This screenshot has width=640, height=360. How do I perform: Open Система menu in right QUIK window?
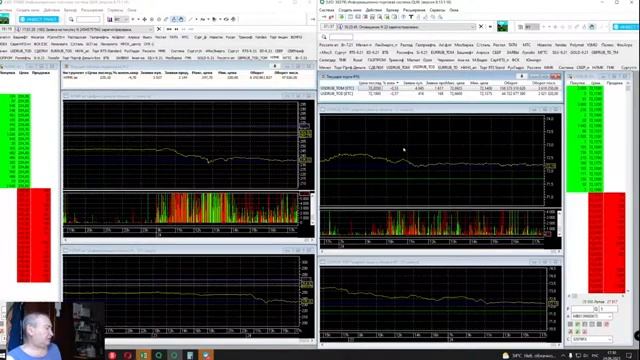click(x=327, y=10)
